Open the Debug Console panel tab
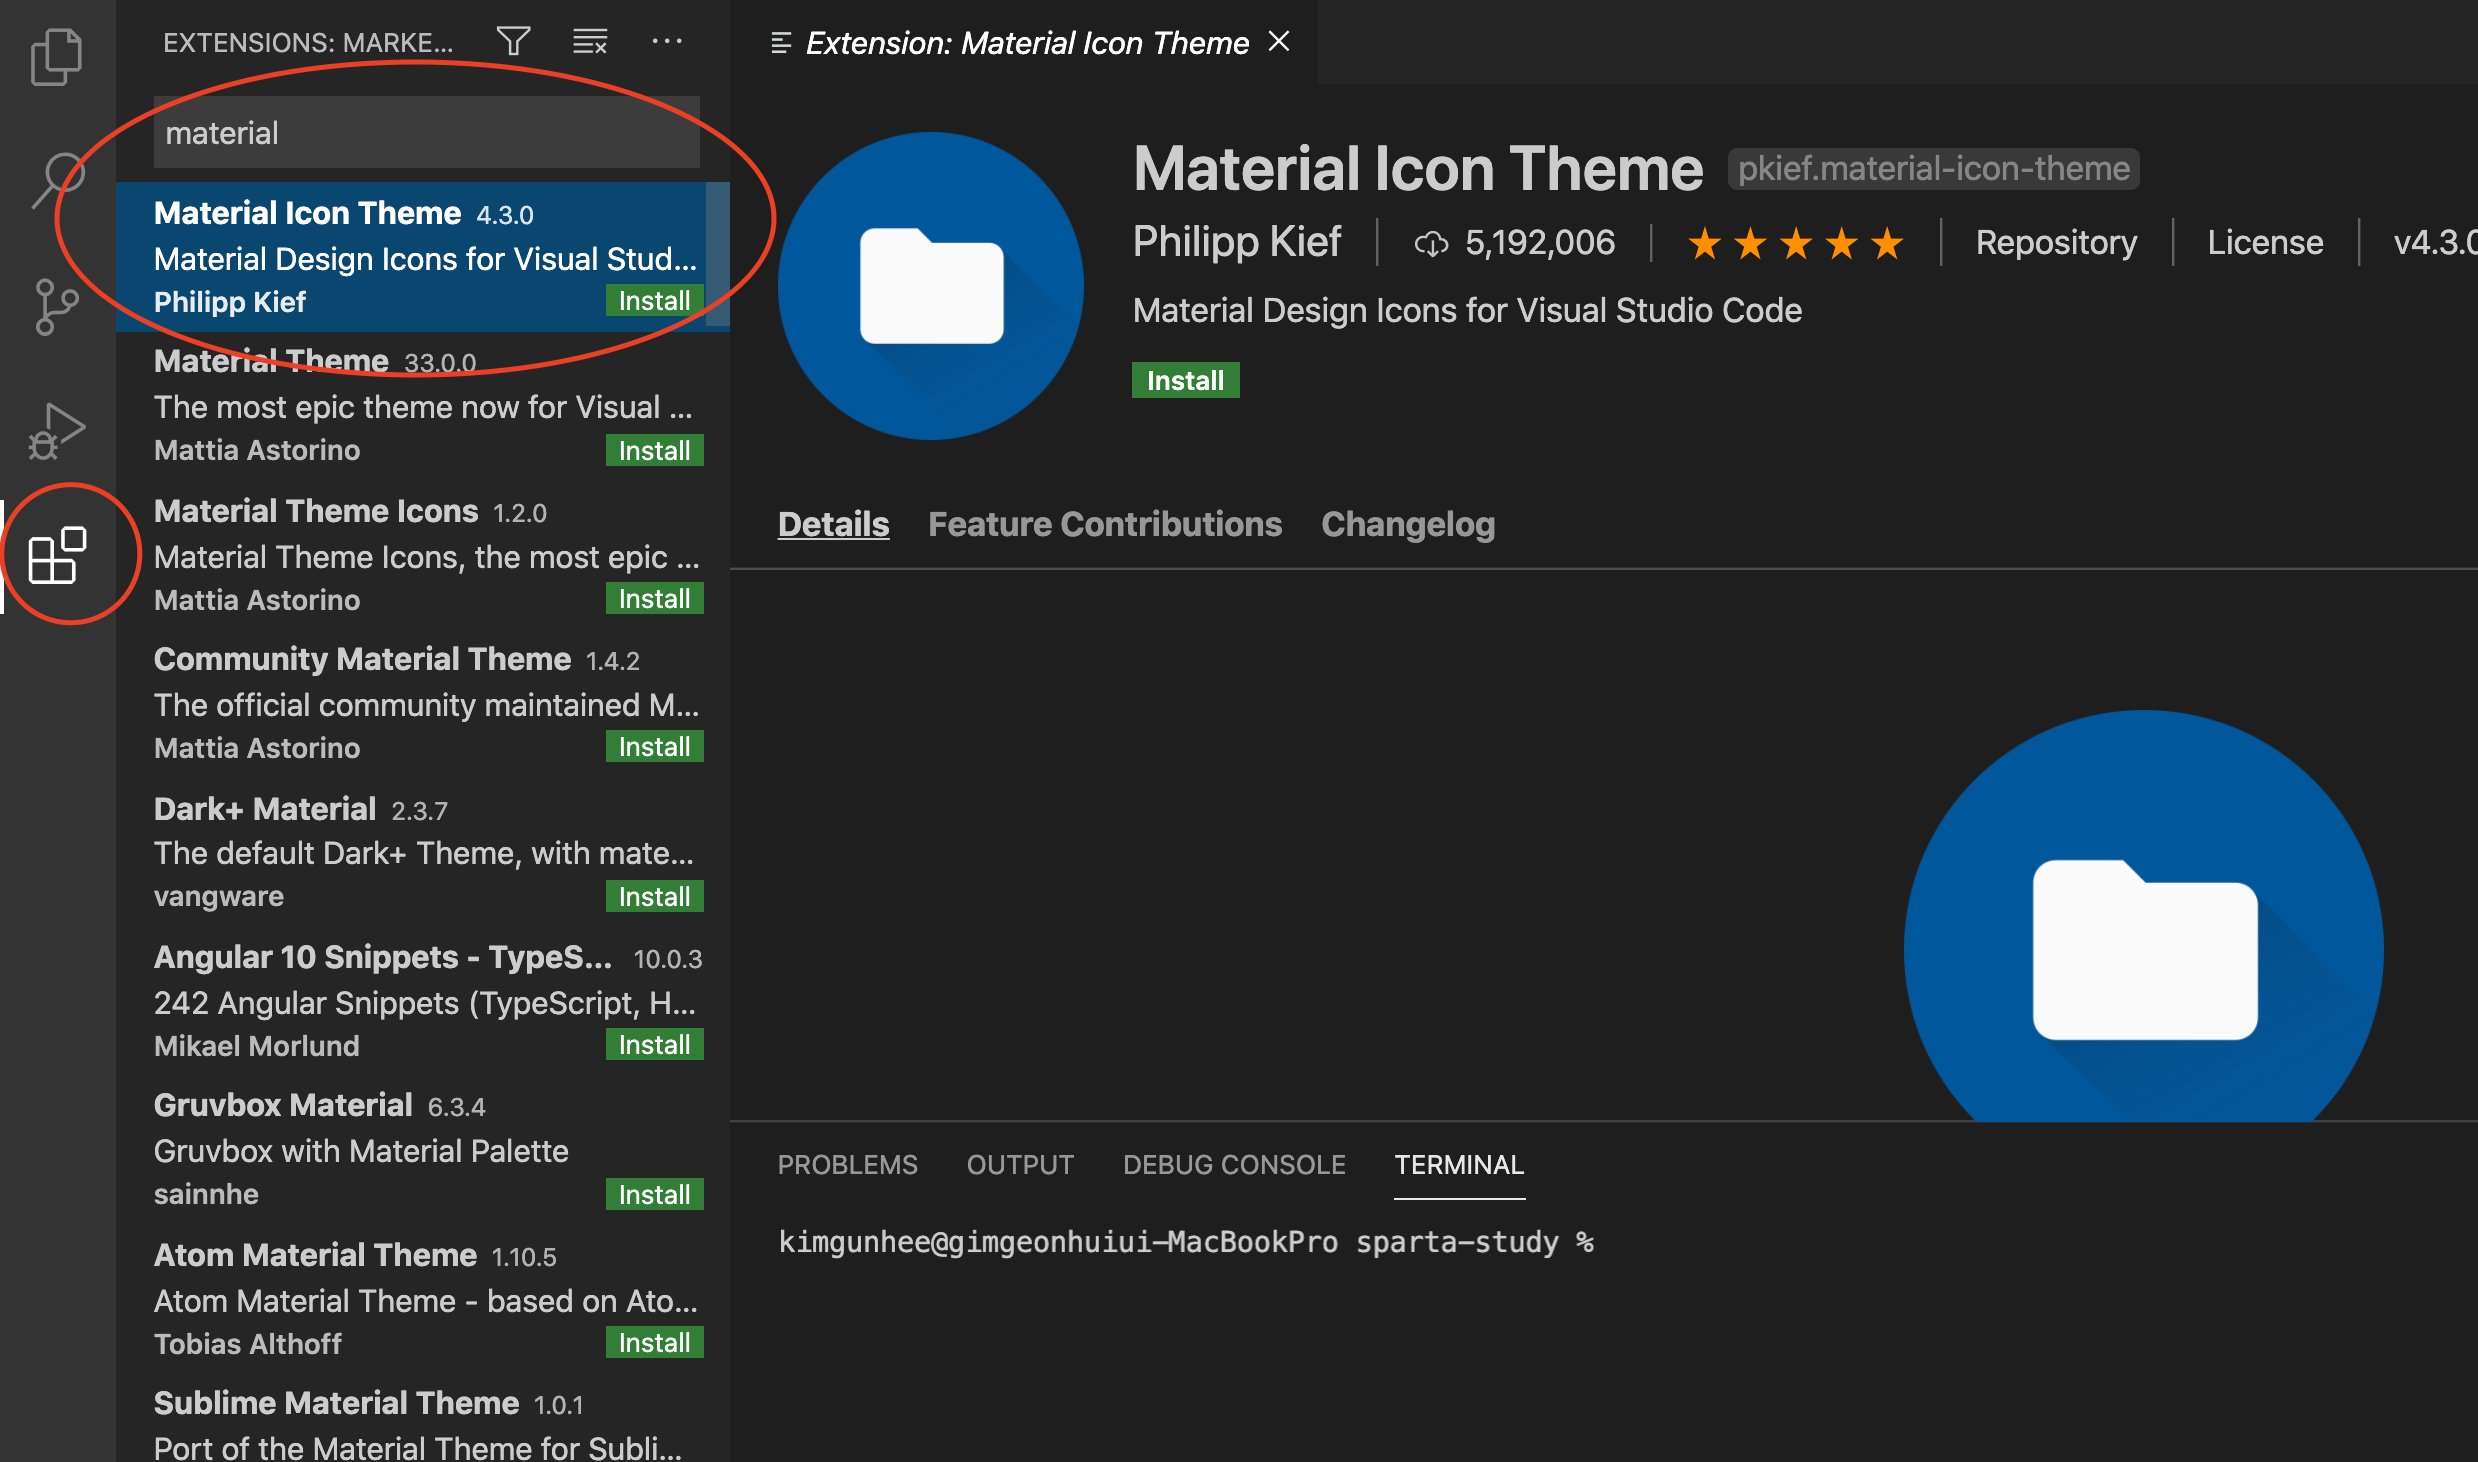Viewport: 2478px width, 1462px height. point(1234,1165)
